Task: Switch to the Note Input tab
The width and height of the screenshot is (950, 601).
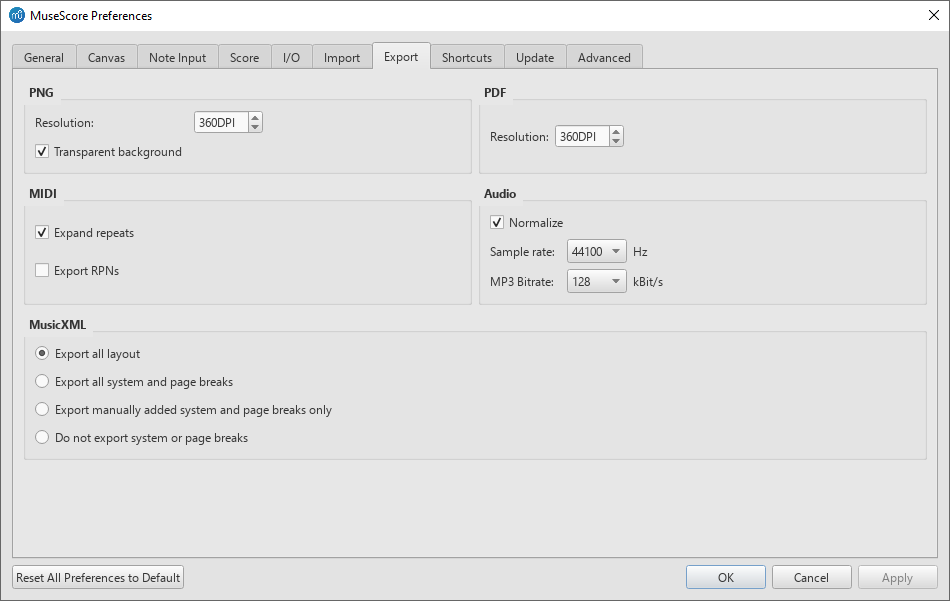Action: coord(177,57)
